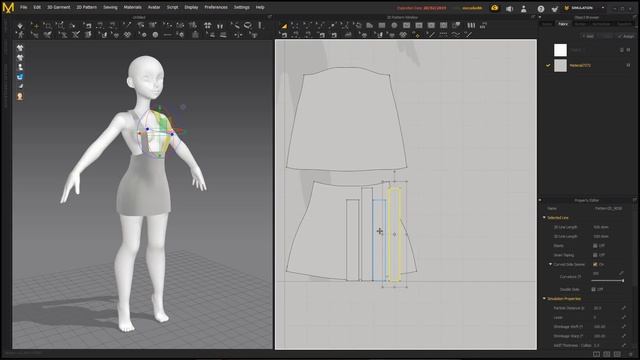Click the Add button in Object Browser
This screenshot has height=360, width=640.
click(588, 36)
